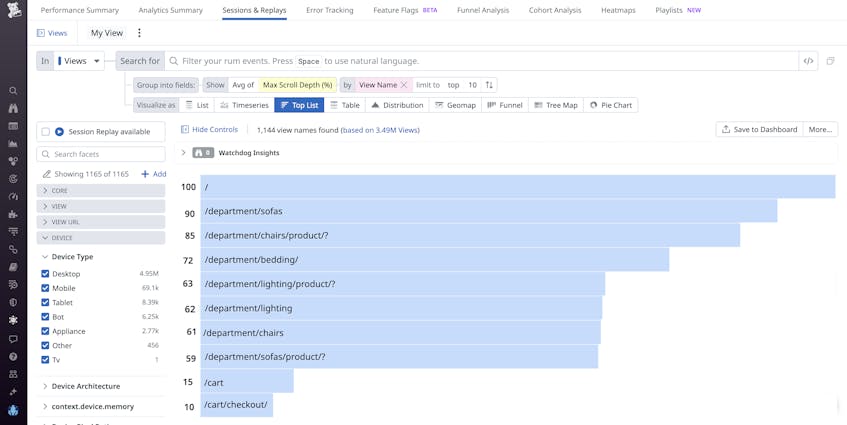The image size is (847, 425).
Task: Collapse the Device Type facet
Action: coord(68,257)
